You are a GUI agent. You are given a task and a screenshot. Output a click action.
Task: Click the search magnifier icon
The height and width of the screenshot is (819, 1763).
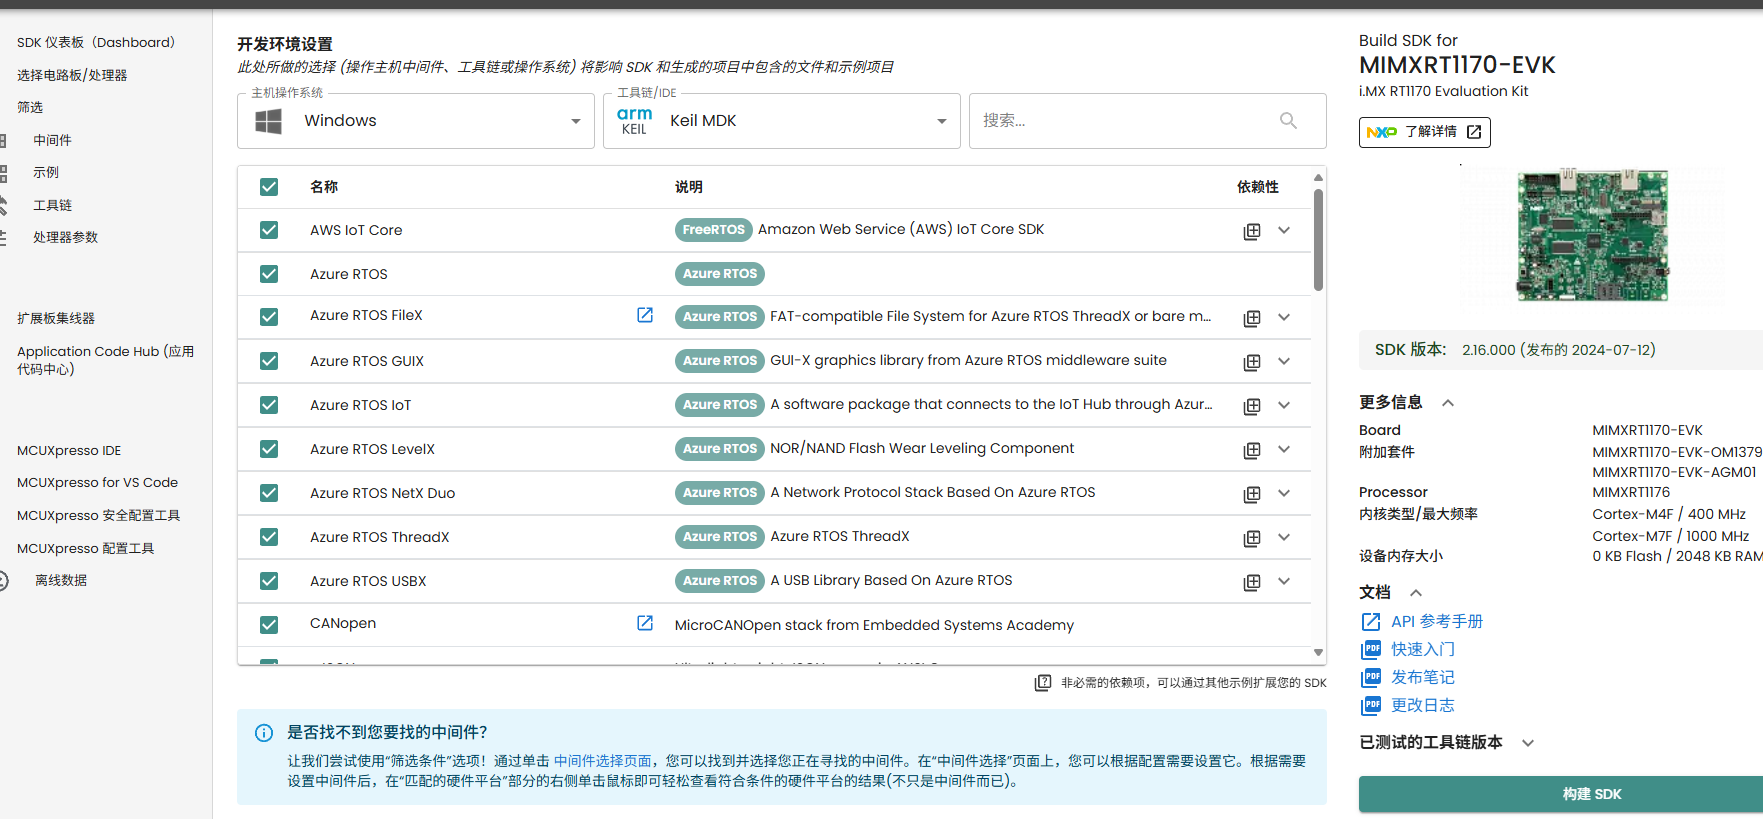coord(1288,120)
